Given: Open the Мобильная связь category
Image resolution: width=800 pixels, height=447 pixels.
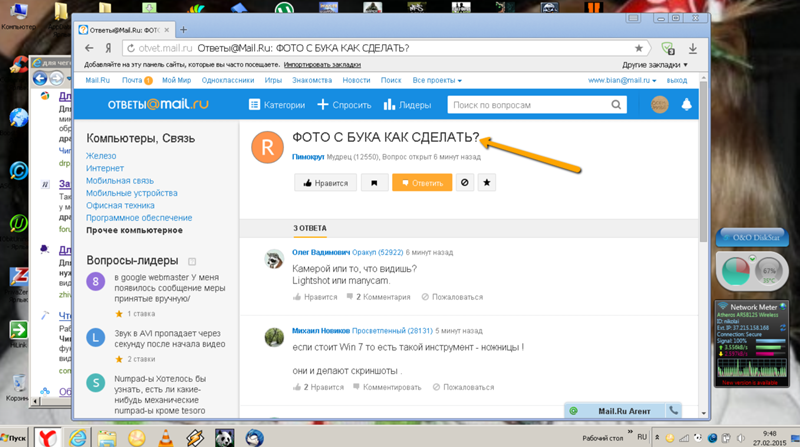Looking at the screenshot, I should click(x=119, y=181).
